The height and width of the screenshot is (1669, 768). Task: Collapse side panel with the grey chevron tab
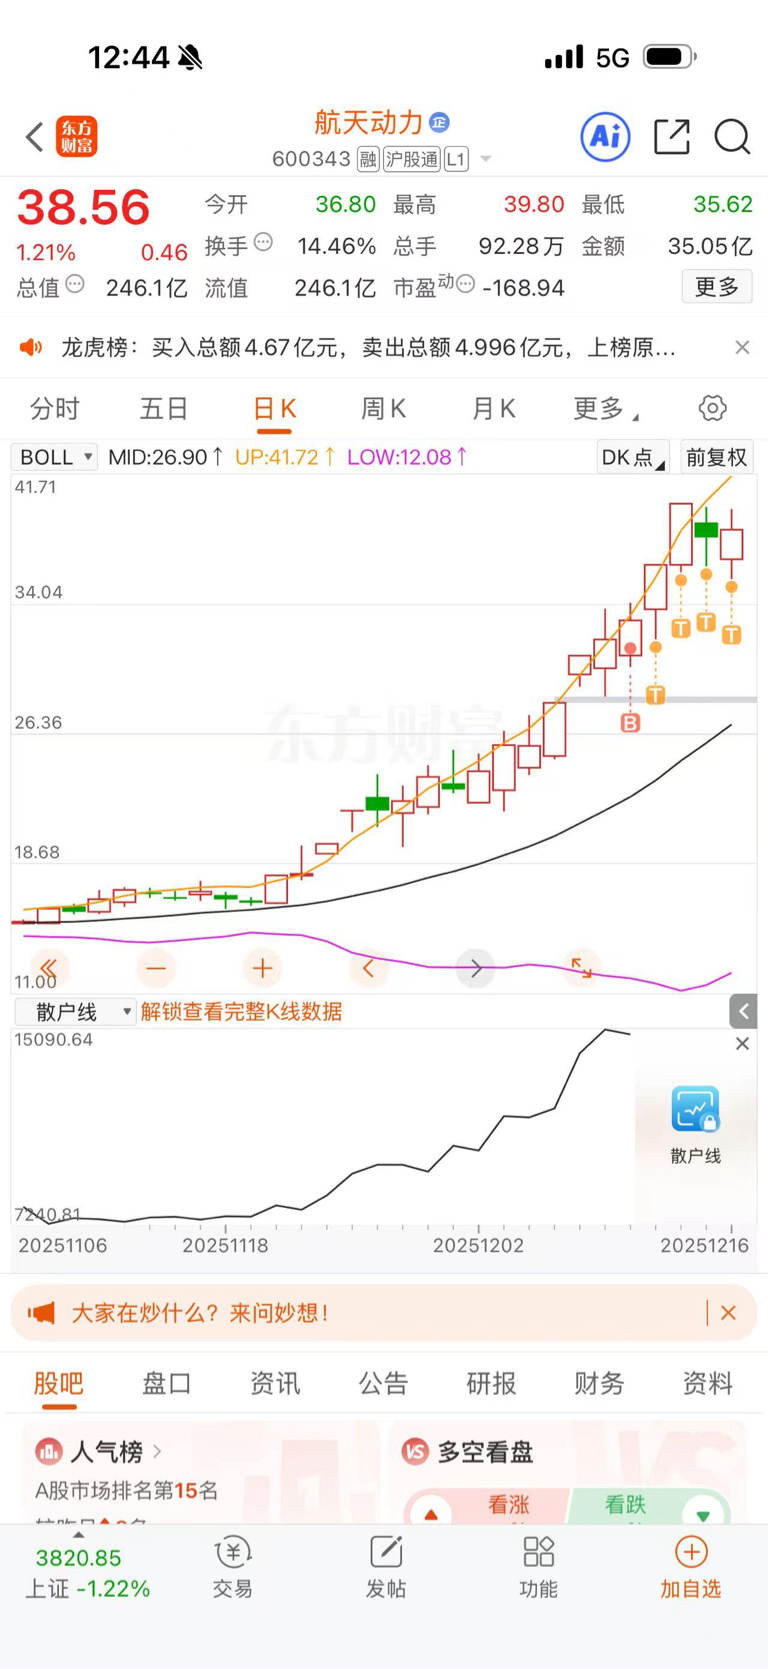[743, 1011]
